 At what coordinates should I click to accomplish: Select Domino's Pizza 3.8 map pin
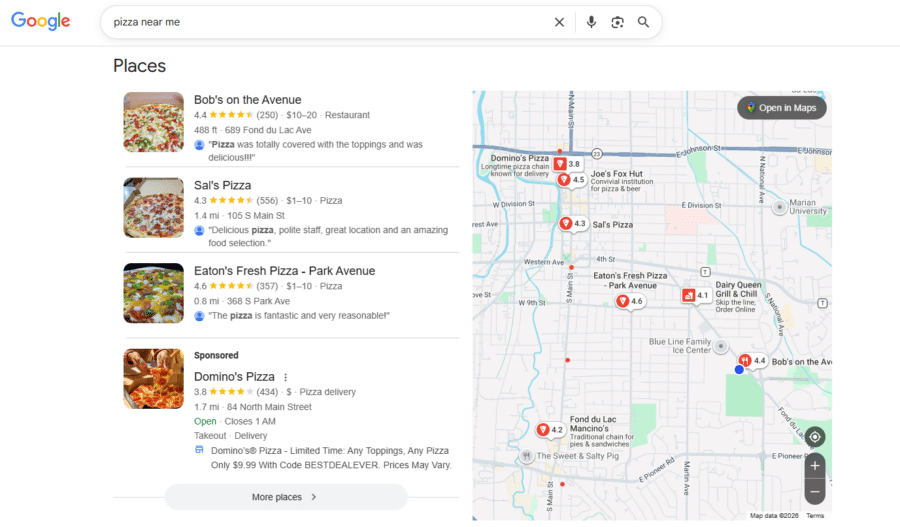(x=567, y=164)
